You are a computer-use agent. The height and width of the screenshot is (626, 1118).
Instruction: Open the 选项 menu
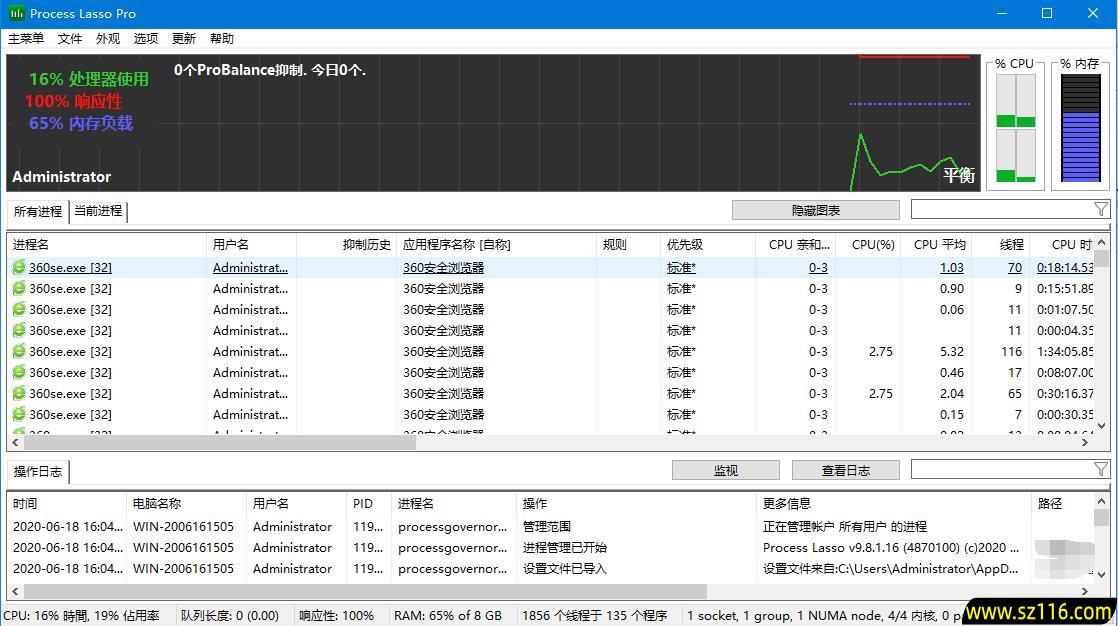pyautogui.click(x=146, y=39)
